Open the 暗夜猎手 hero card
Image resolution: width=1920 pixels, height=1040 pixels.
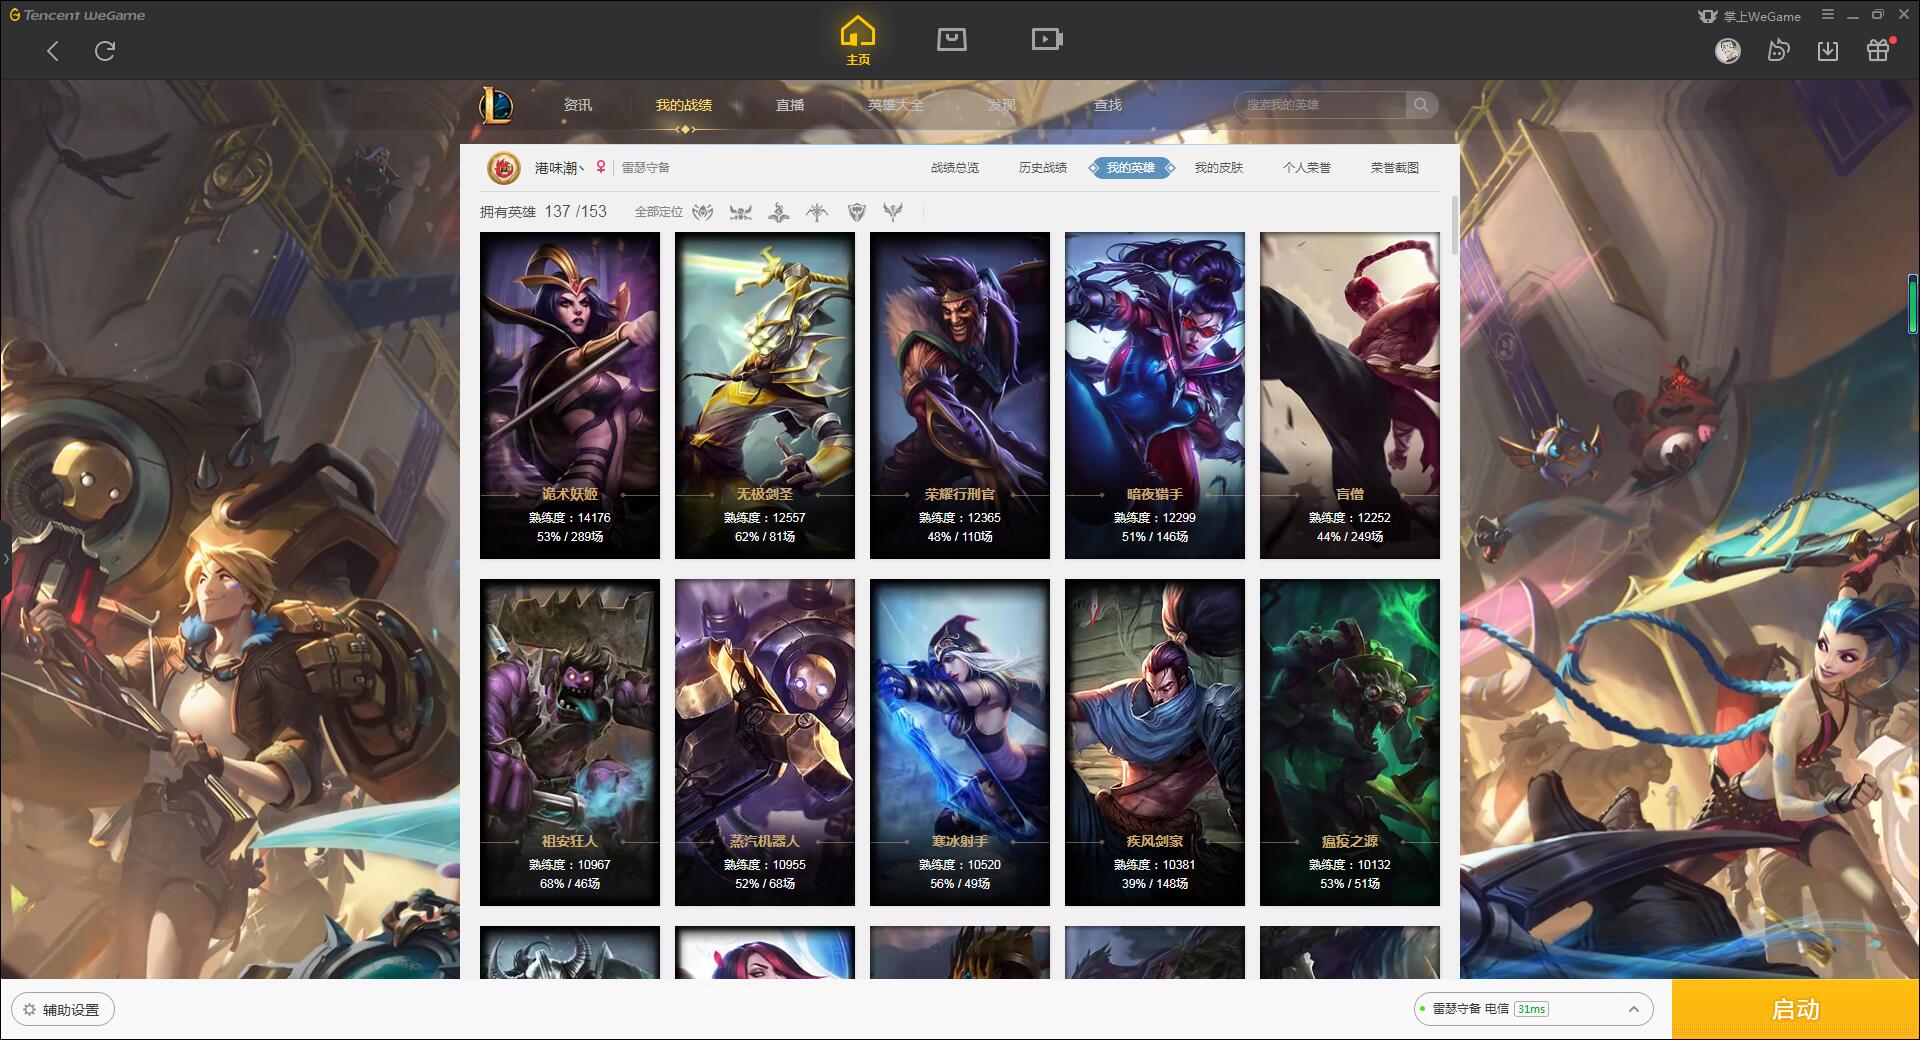[x=1155, y=395]
